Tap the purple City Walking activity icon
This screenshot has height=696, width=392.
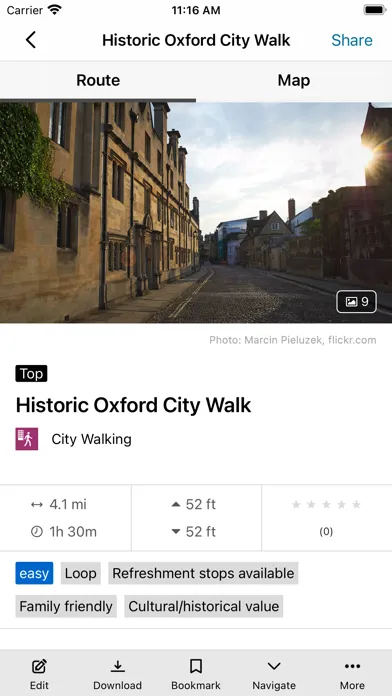27,439
